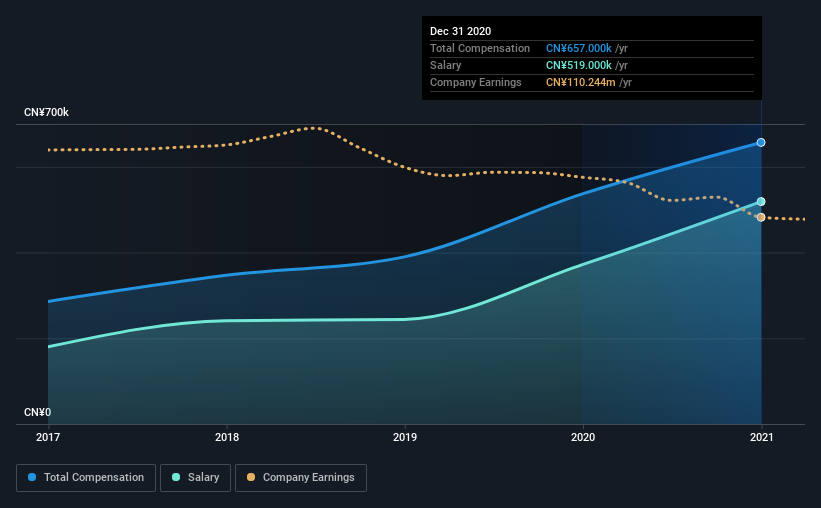821x508 pixels.
Task: Click the blue Total Compensation legend dot
Action: [x=32, y=477]
